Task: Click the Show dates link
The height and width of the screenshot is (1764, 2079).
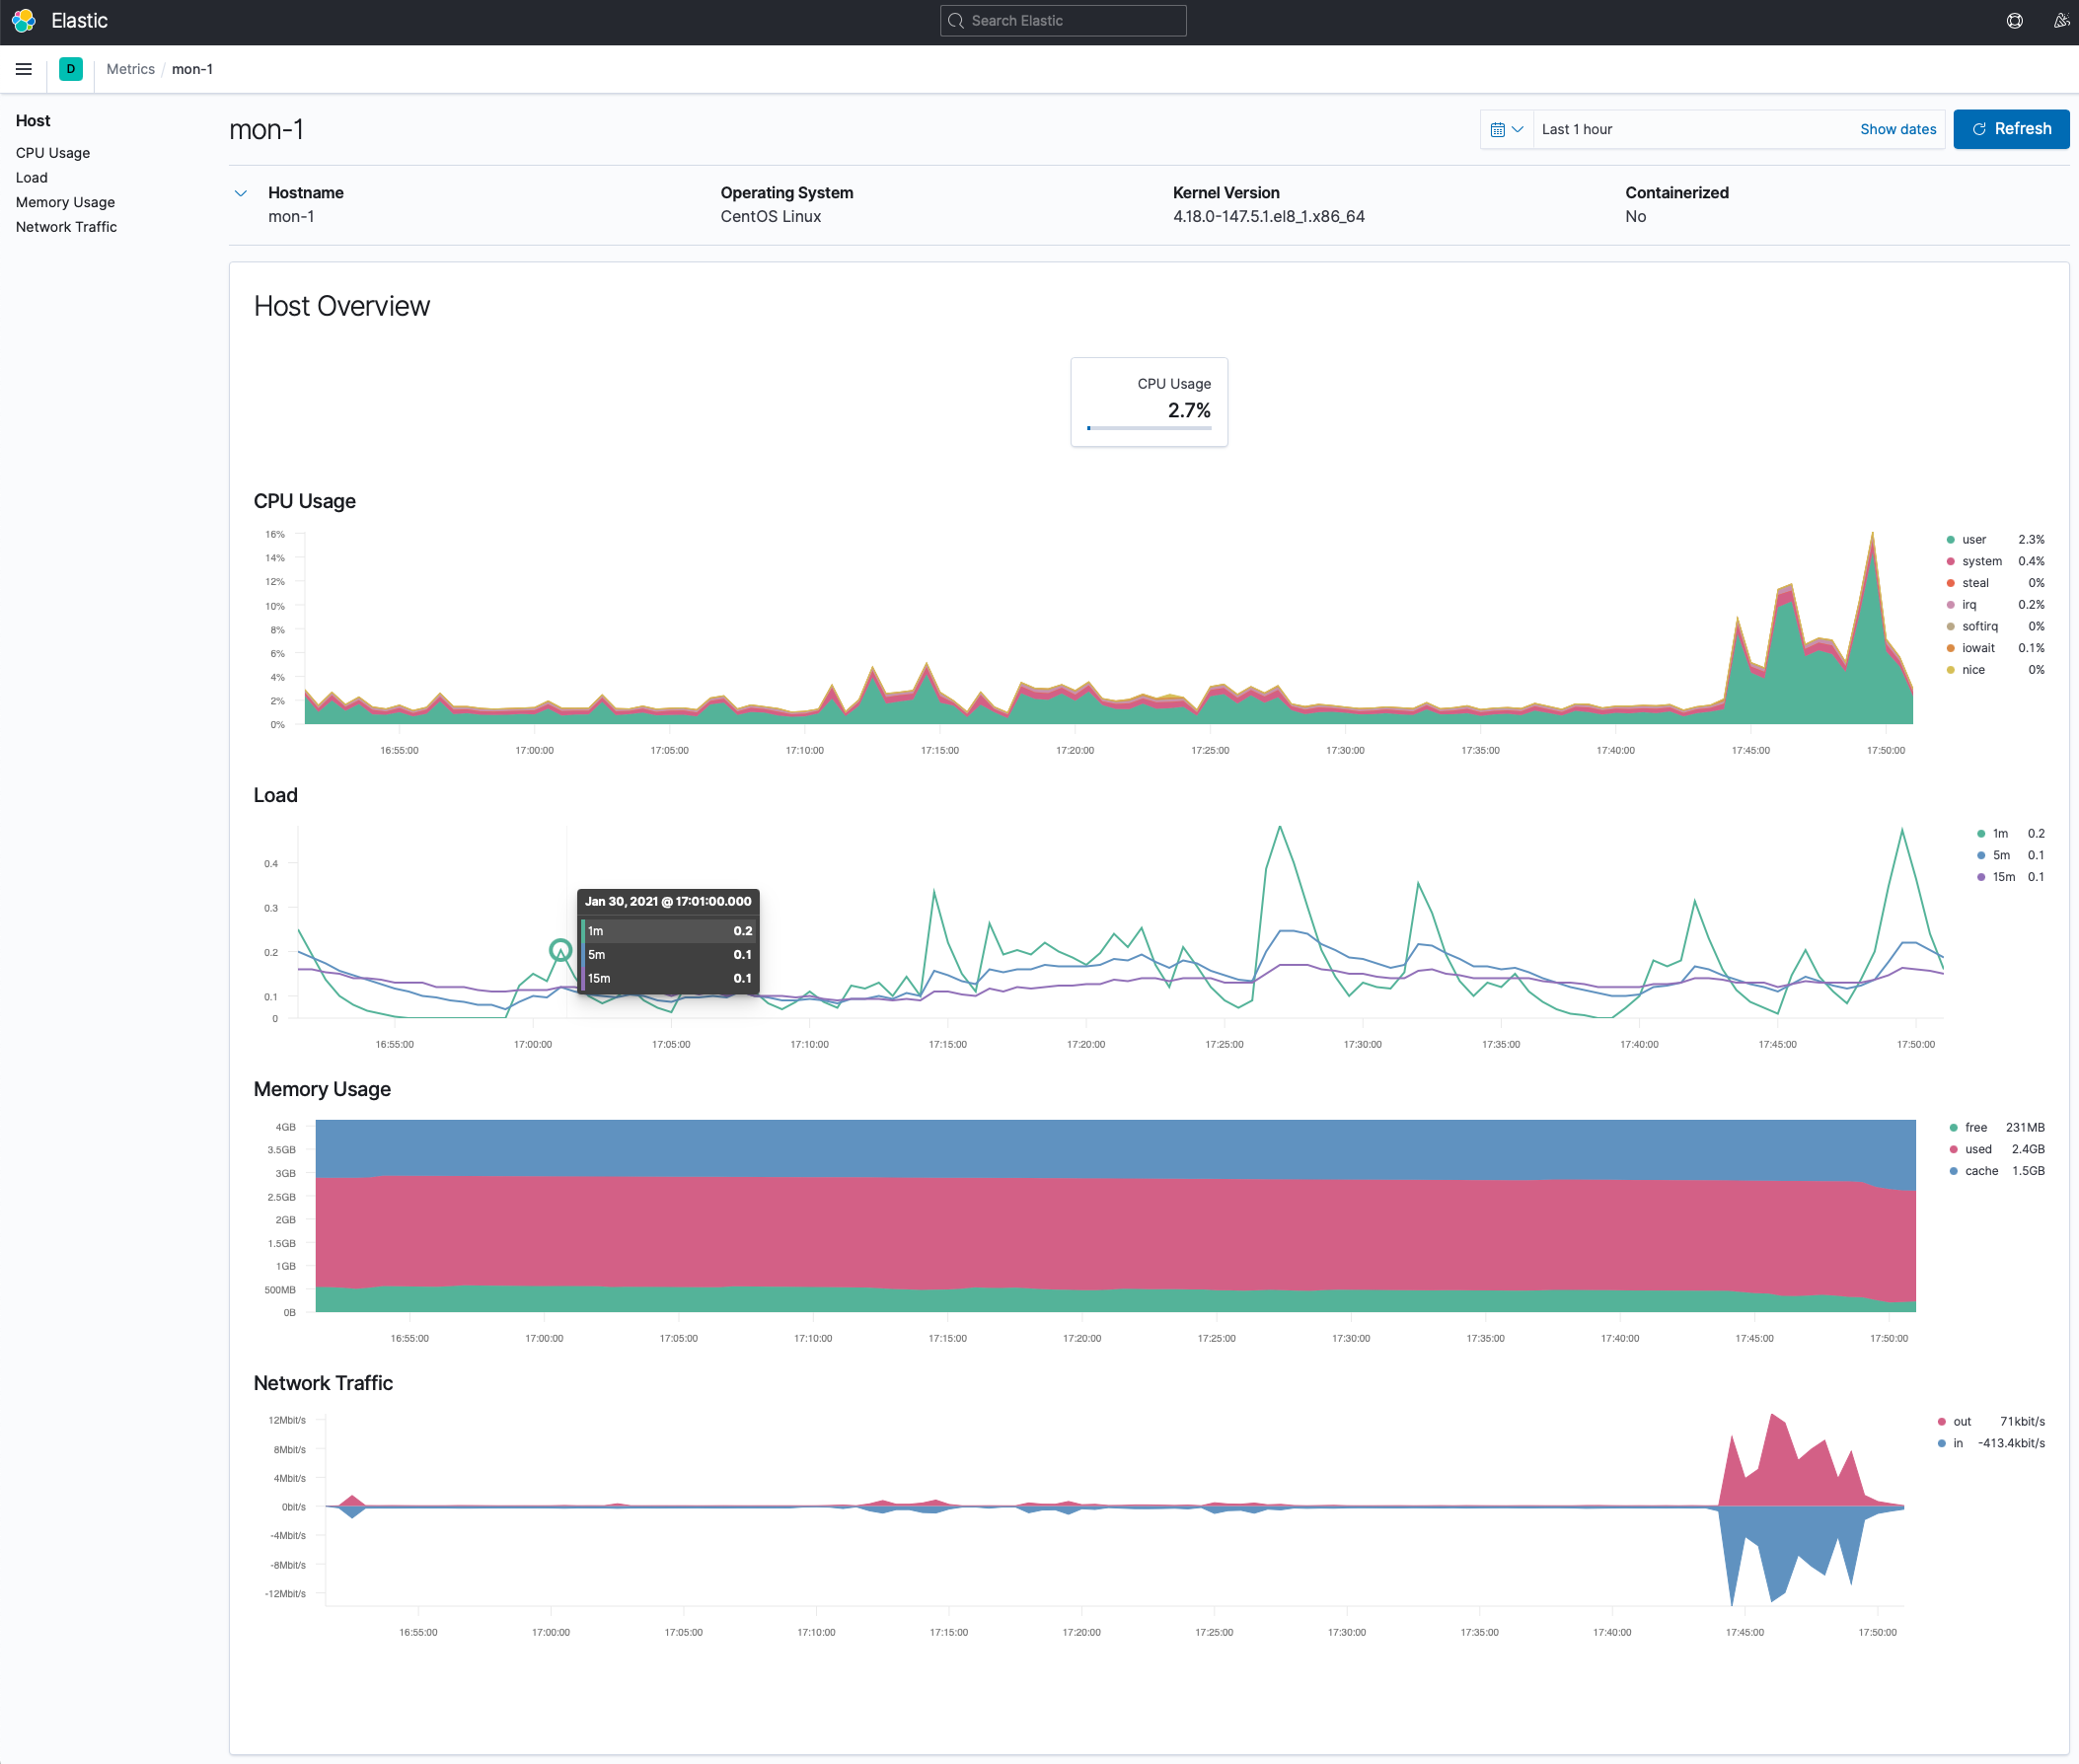Action: [1898, 129]
